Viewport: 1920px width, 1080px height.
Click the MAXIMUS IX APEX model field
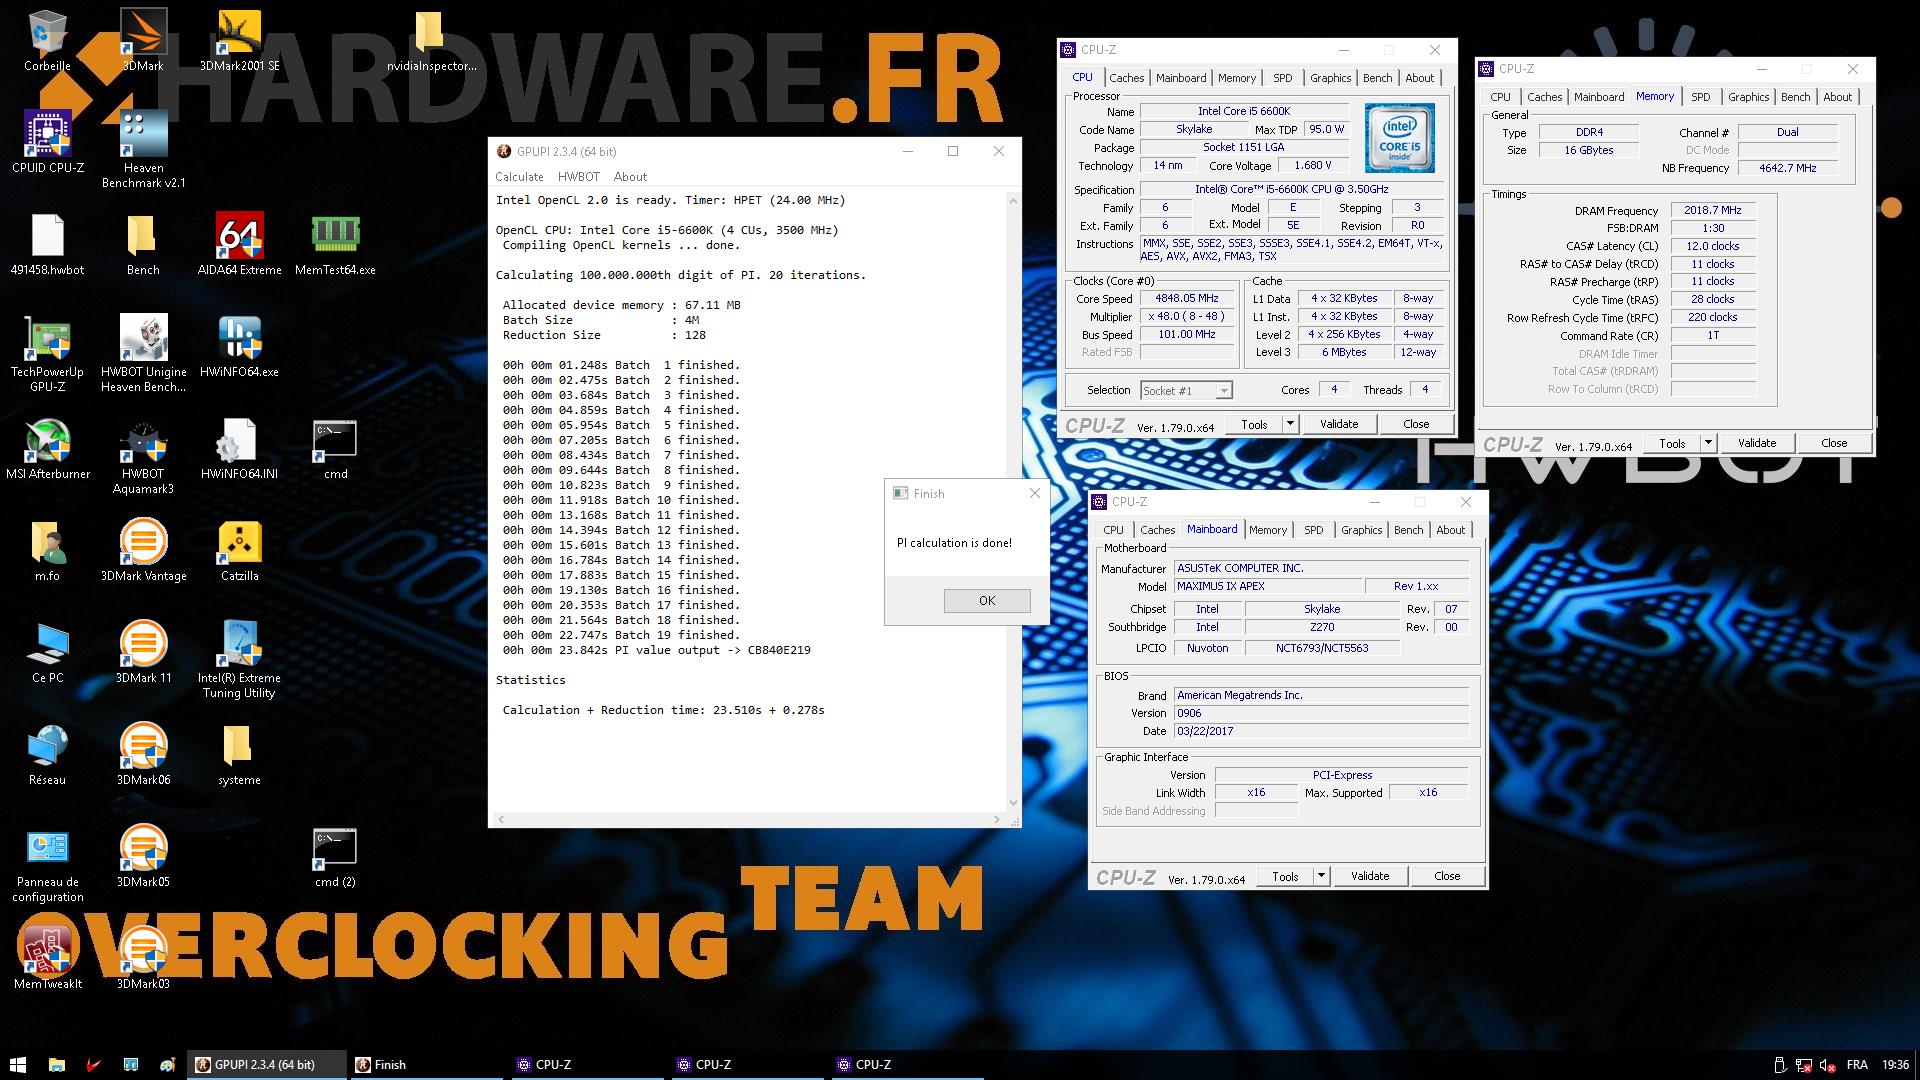(1268, 586)
